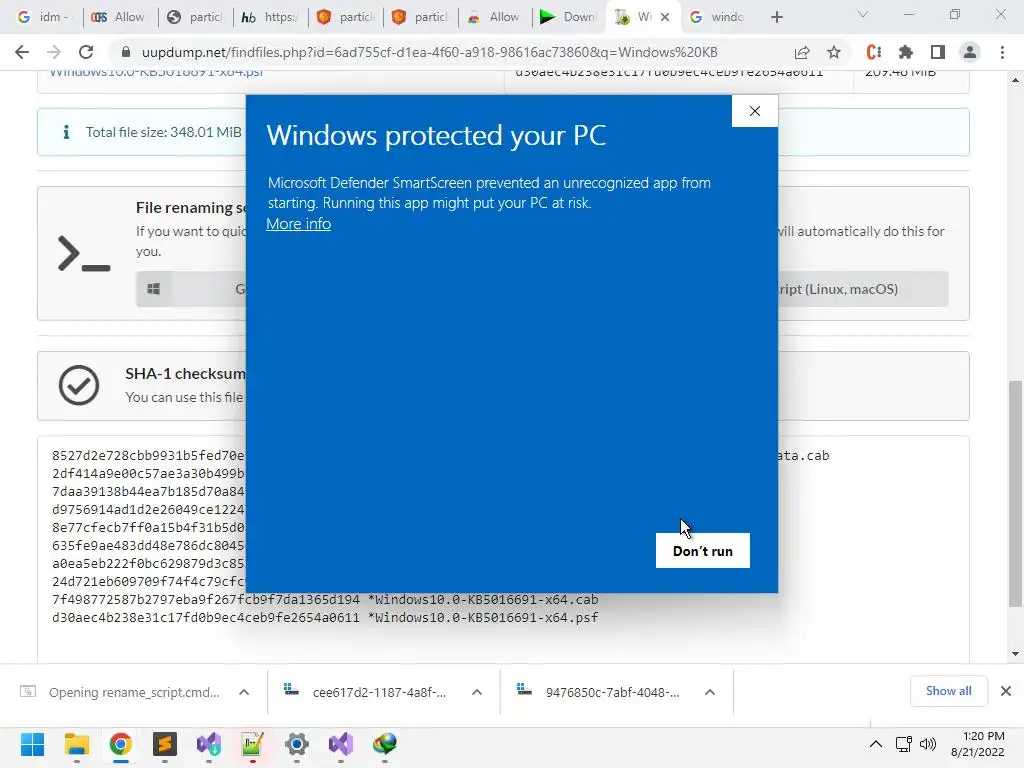Toggle the browser side panel icon
This screenshot has width=1024, height=768.
(x=938, y=52)
